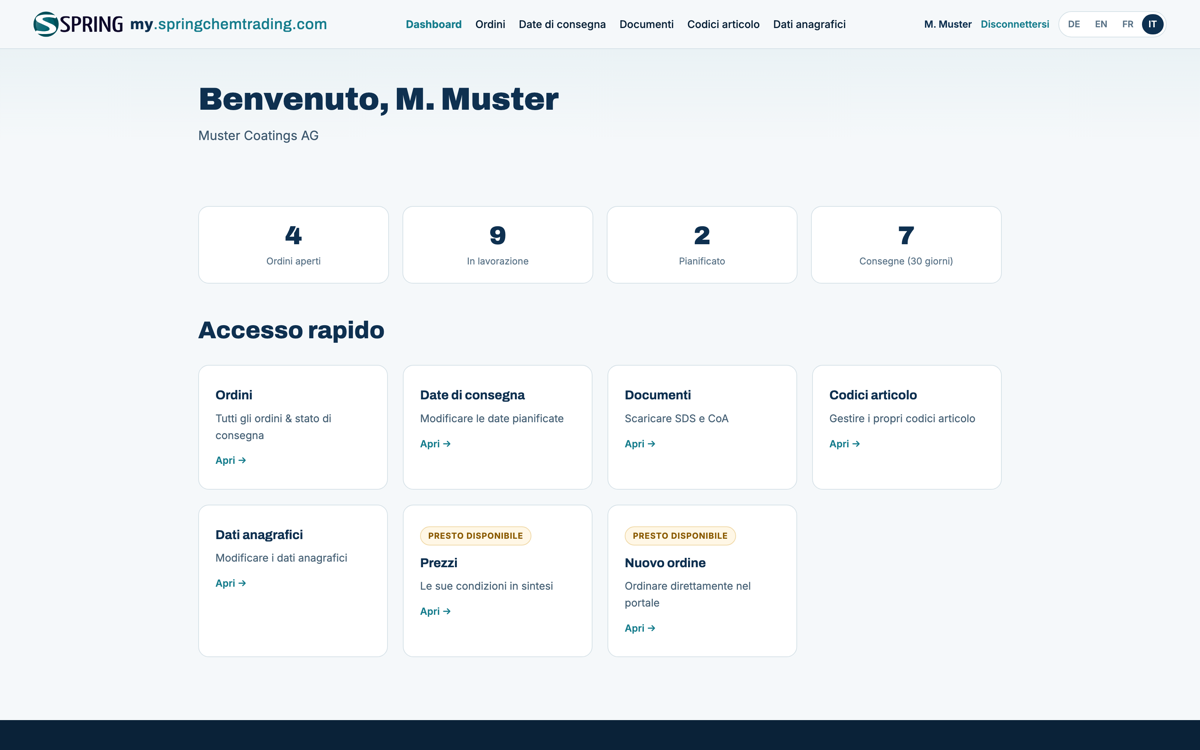
Task: Open Codici articolo in the top navigation
Action: [x=723, y=24]
